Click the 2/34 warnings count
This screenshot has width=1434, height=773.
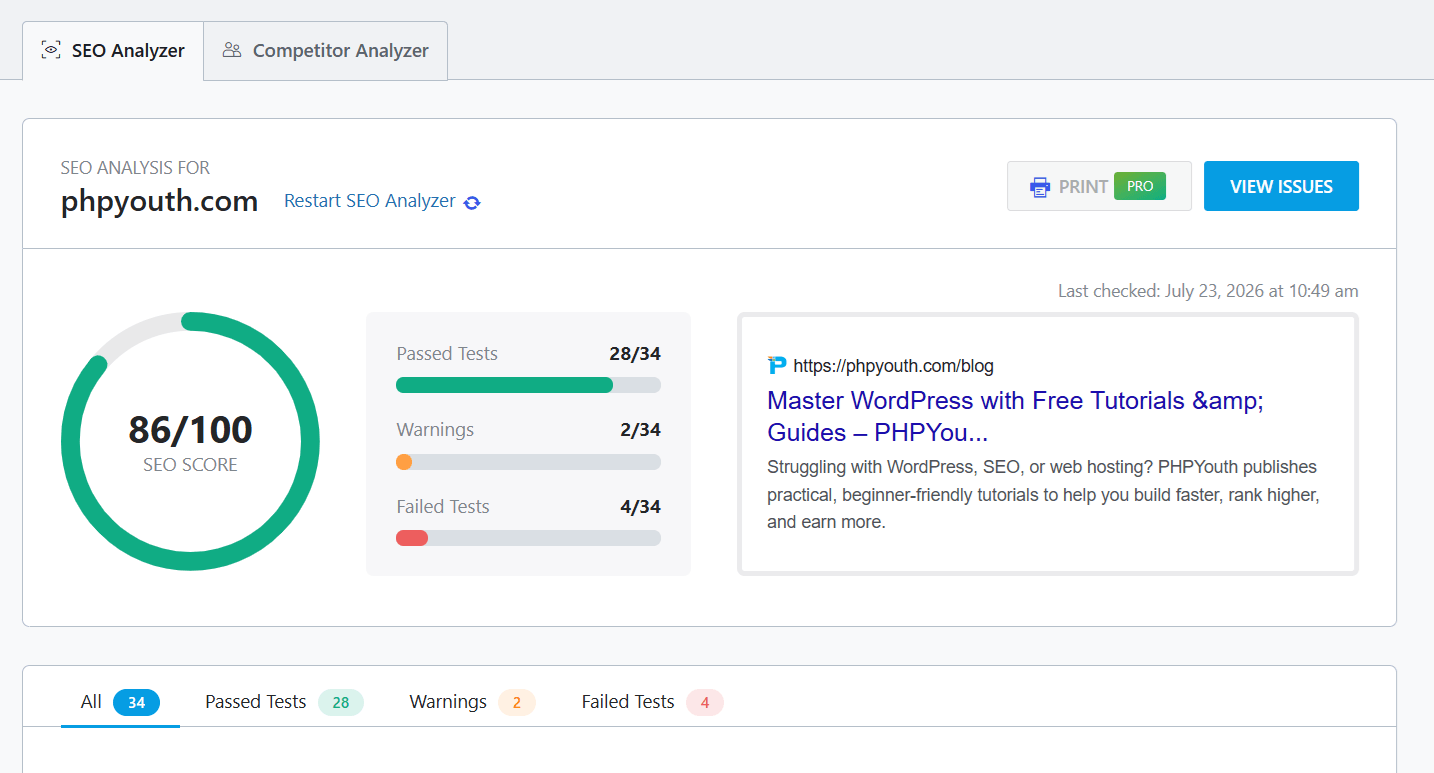point(640,430)
